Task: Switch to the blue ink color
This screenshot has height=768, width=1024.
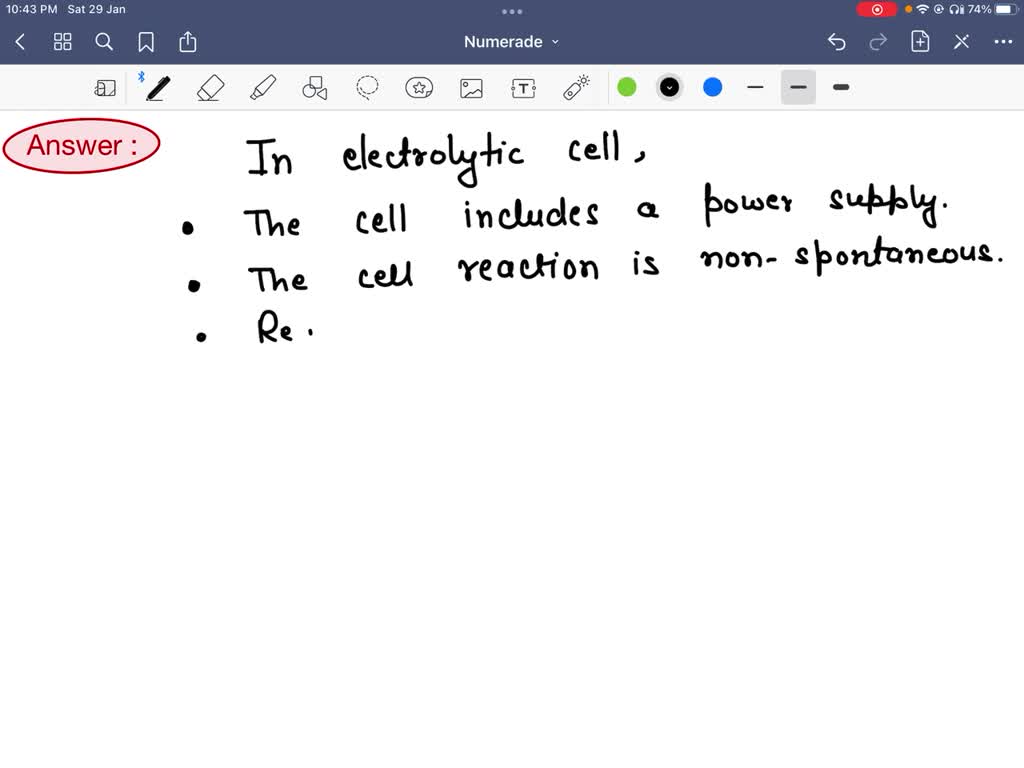Action: point(712,87)
